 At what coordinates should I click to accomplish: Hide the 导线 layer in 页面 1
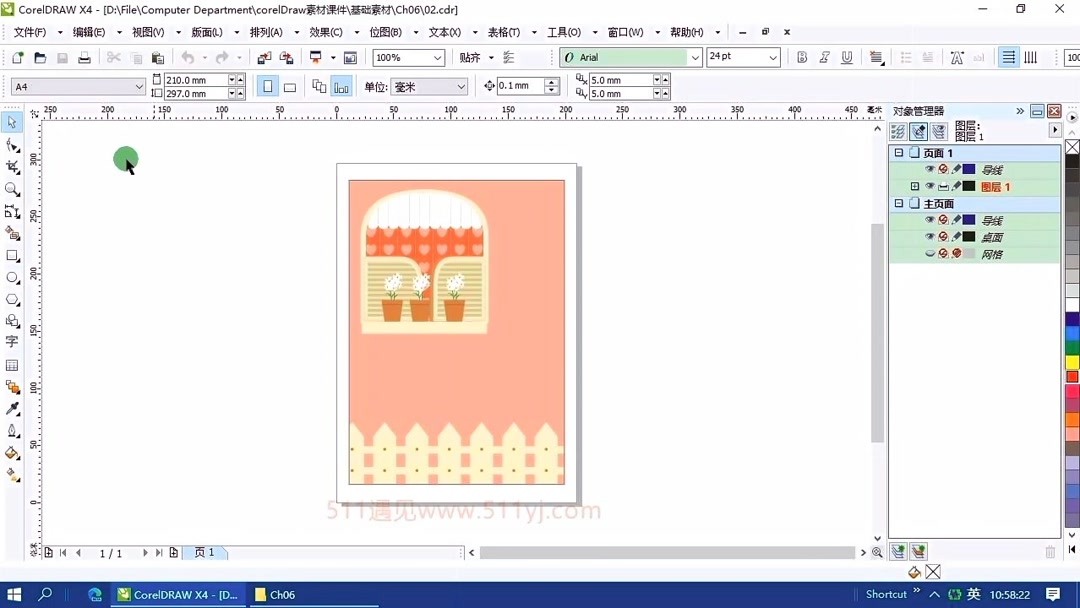(x=930, y=169)
